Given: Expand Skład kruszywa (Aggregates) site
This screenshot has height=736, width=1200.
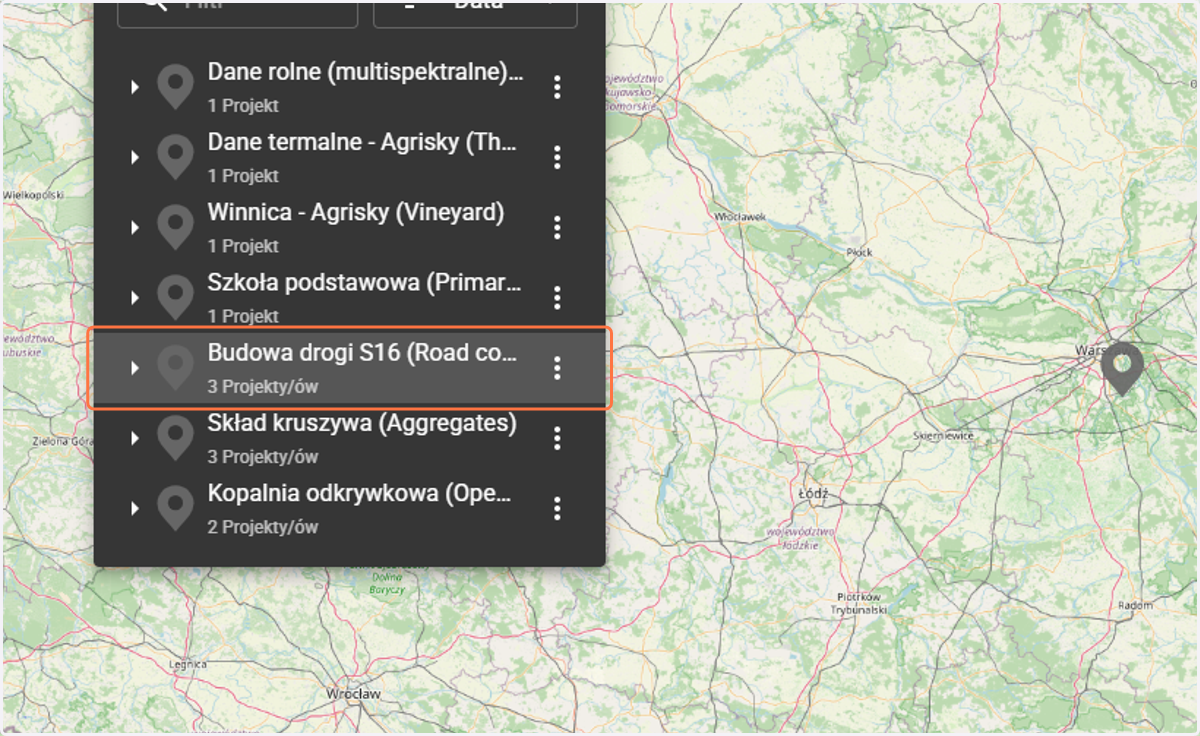Looking at the screenshot, I should point(135,438).
